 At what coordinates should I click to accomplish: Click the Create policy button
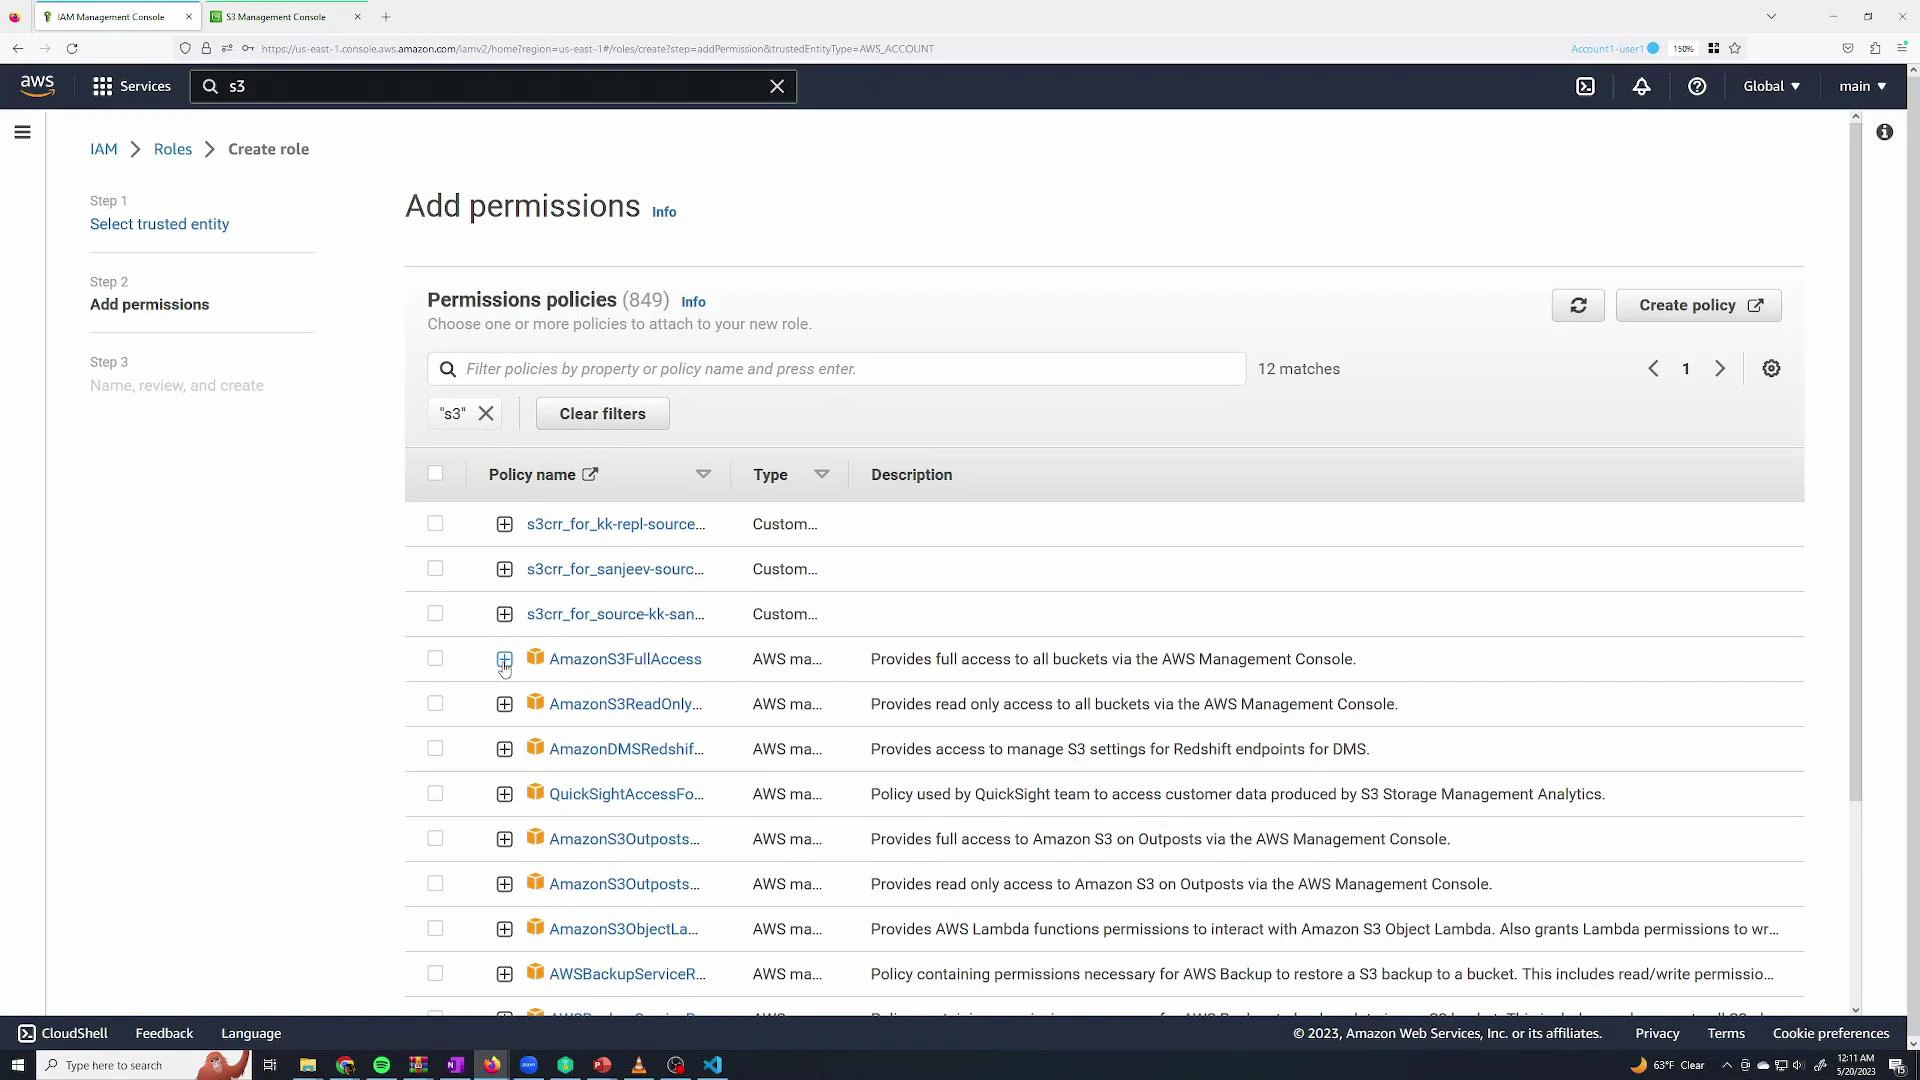[1698, 305]
